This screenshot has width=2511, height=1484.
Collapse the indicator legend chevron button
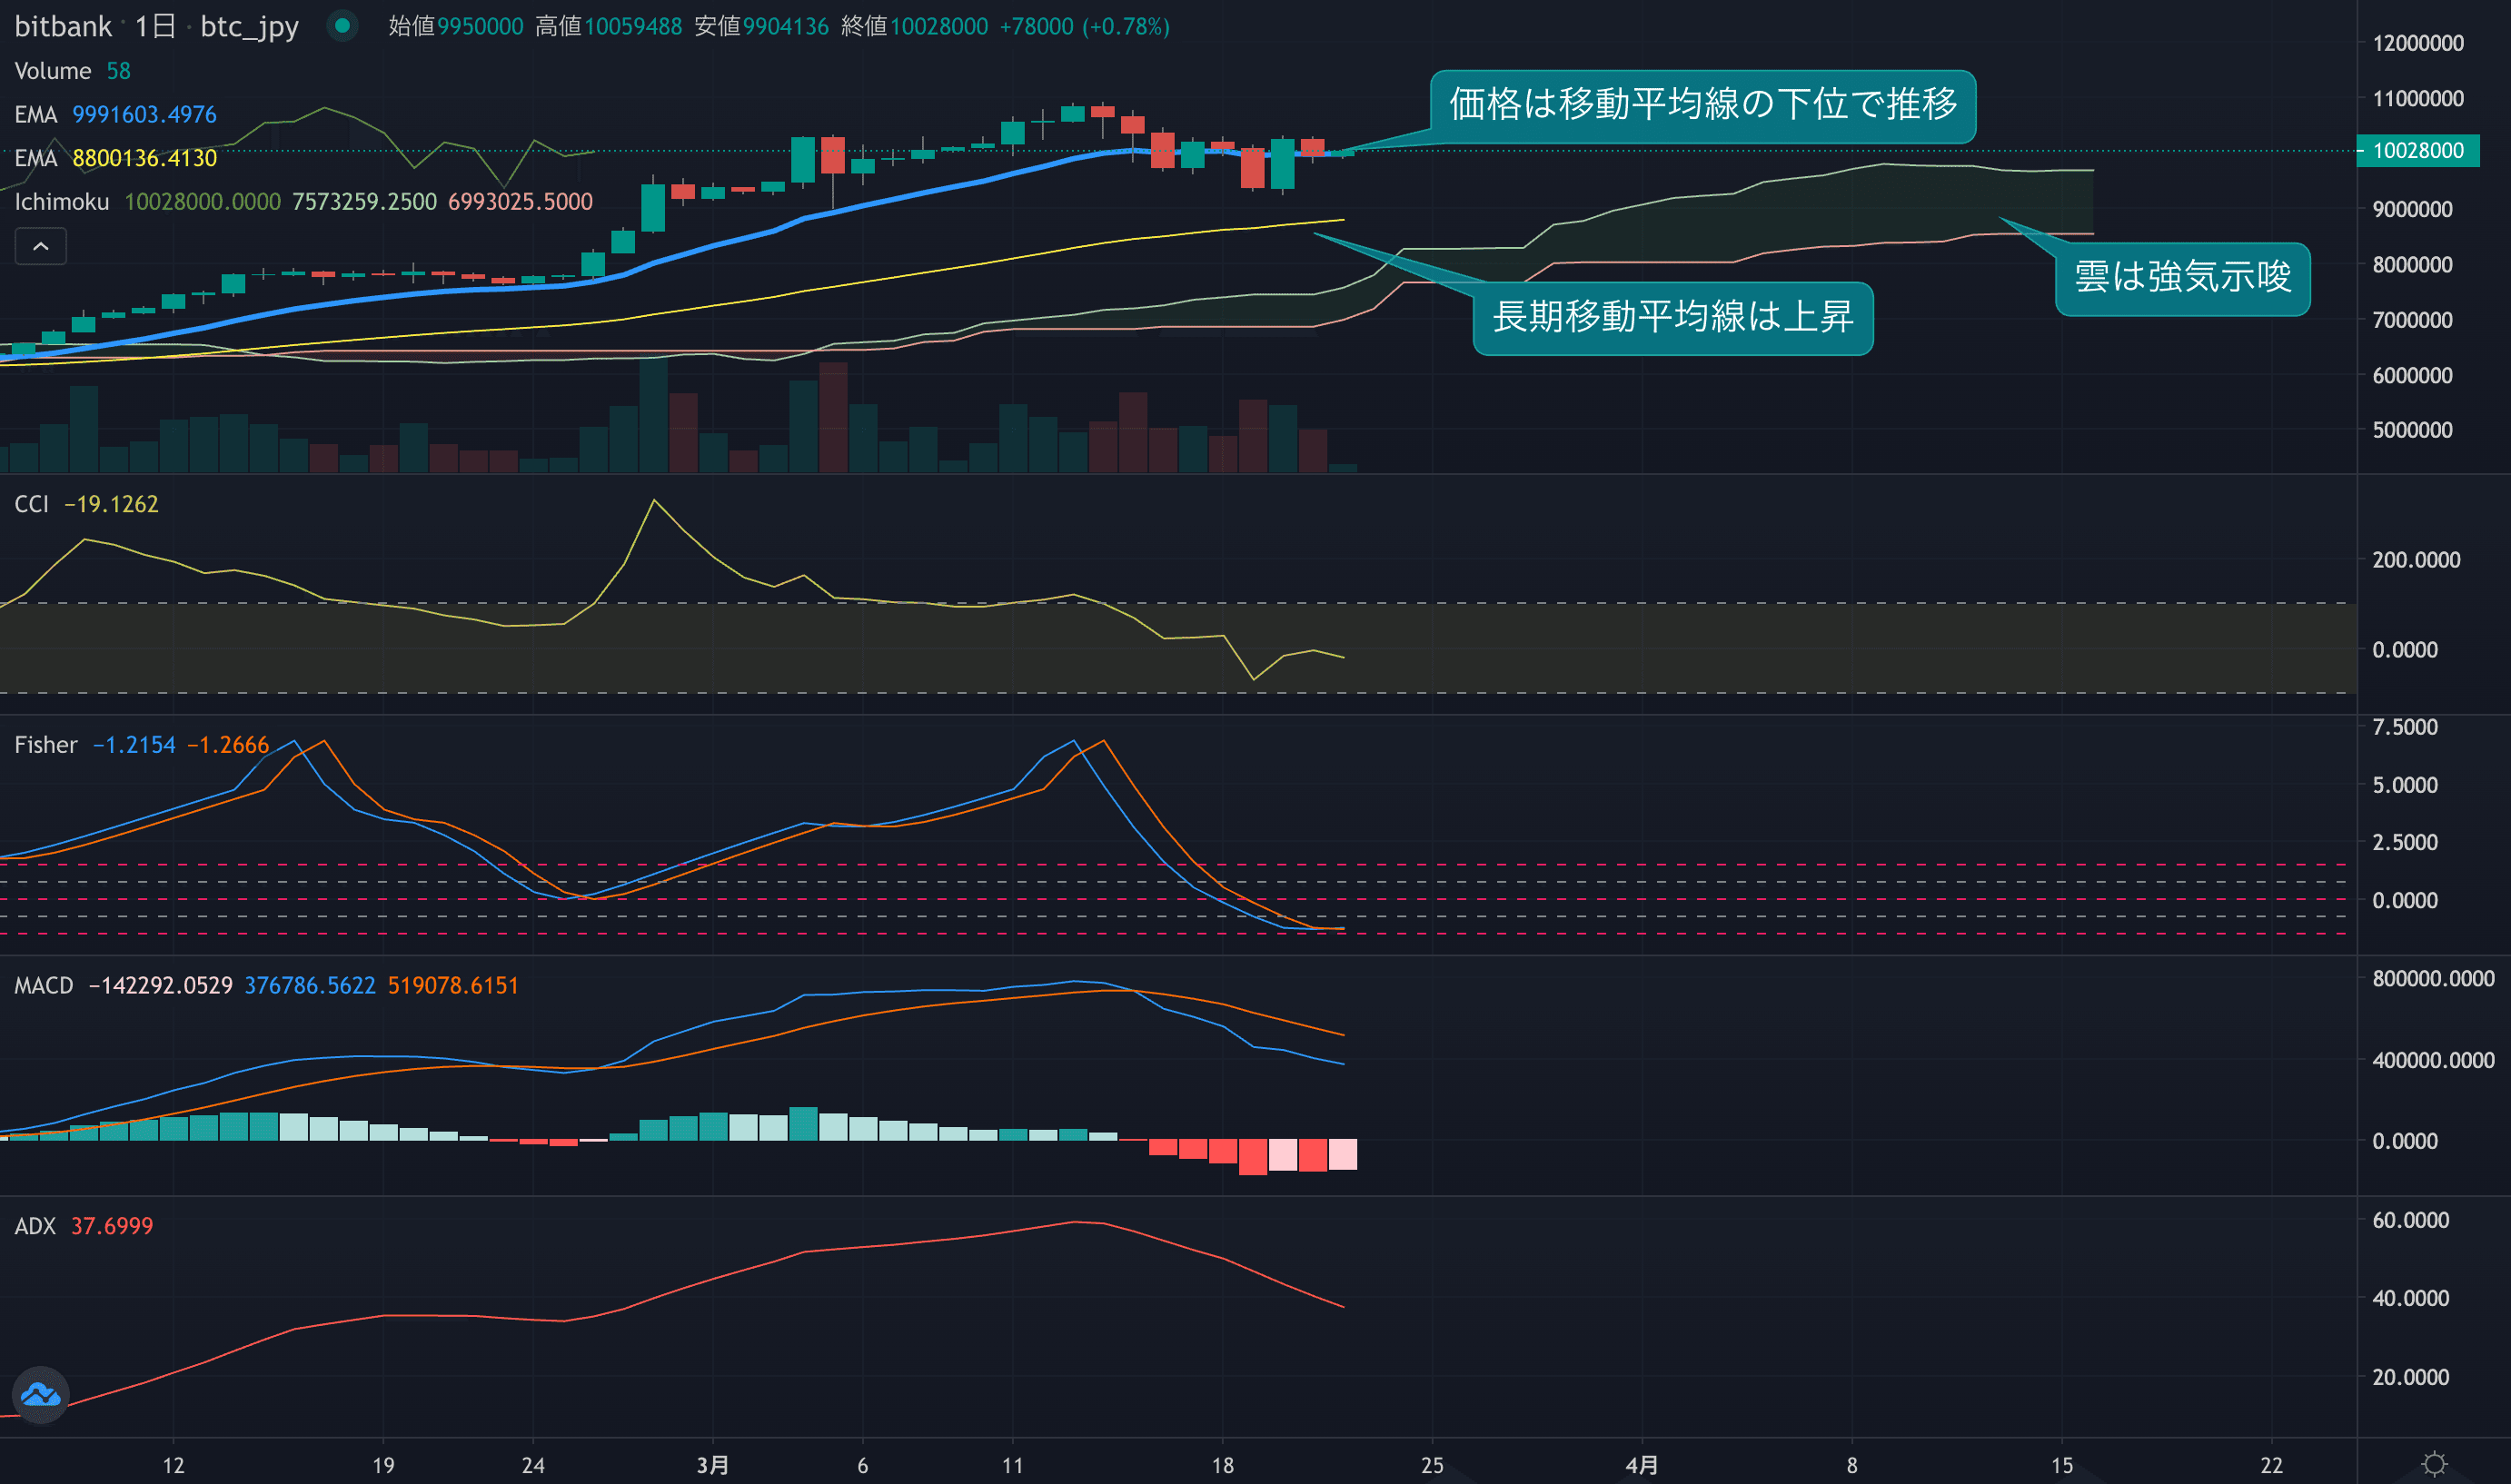pos(41,246)
